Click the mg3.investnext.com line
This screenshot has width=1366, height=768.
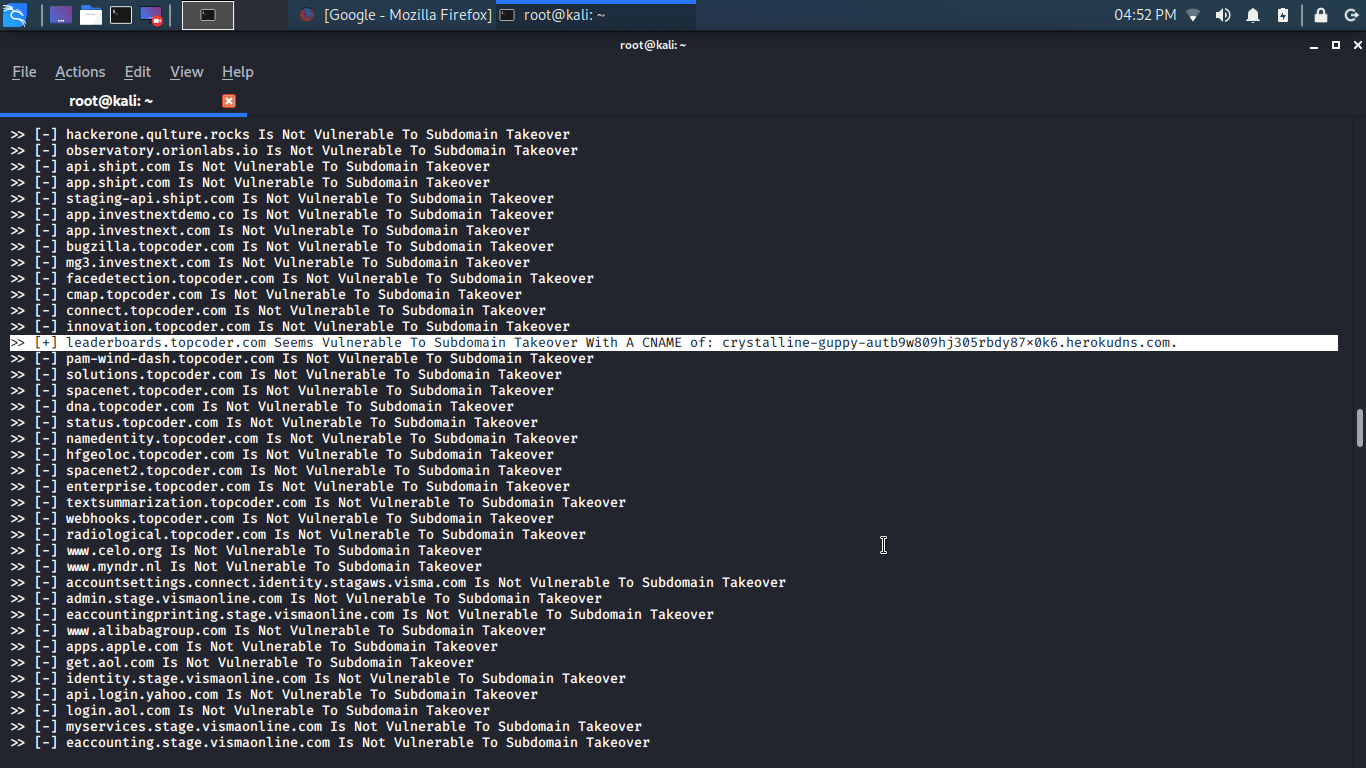pyautogui.click(x=270, y=262)
